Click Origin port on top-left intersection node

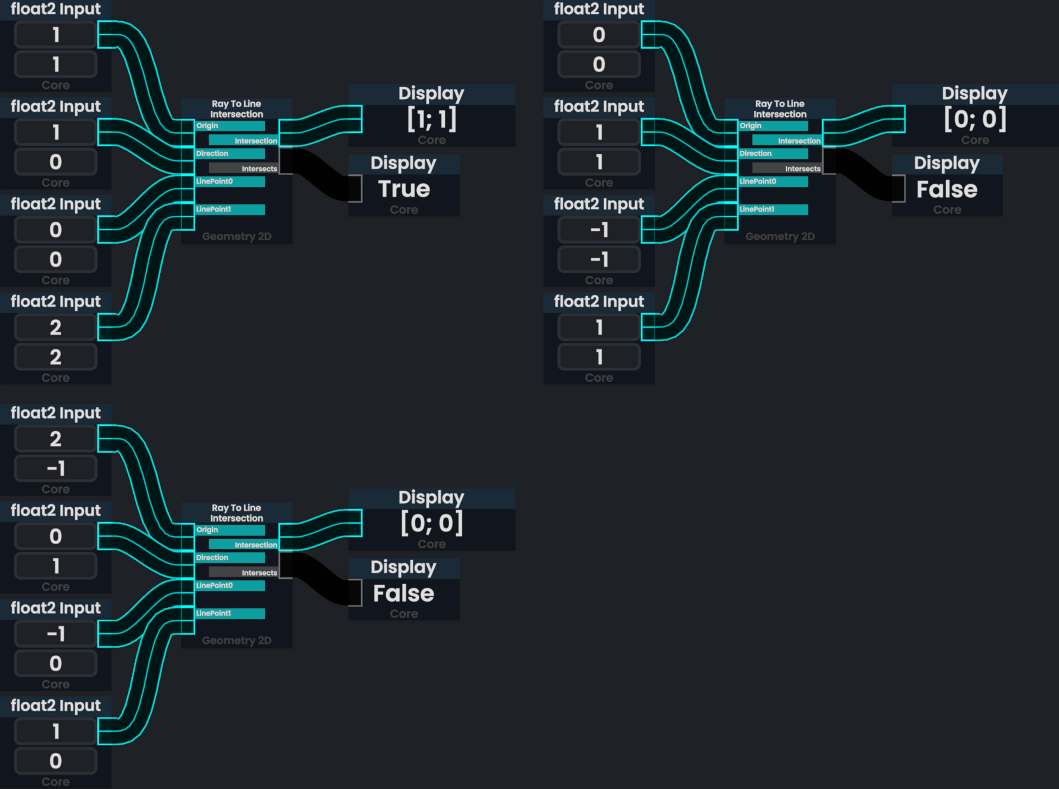[230, 126]
